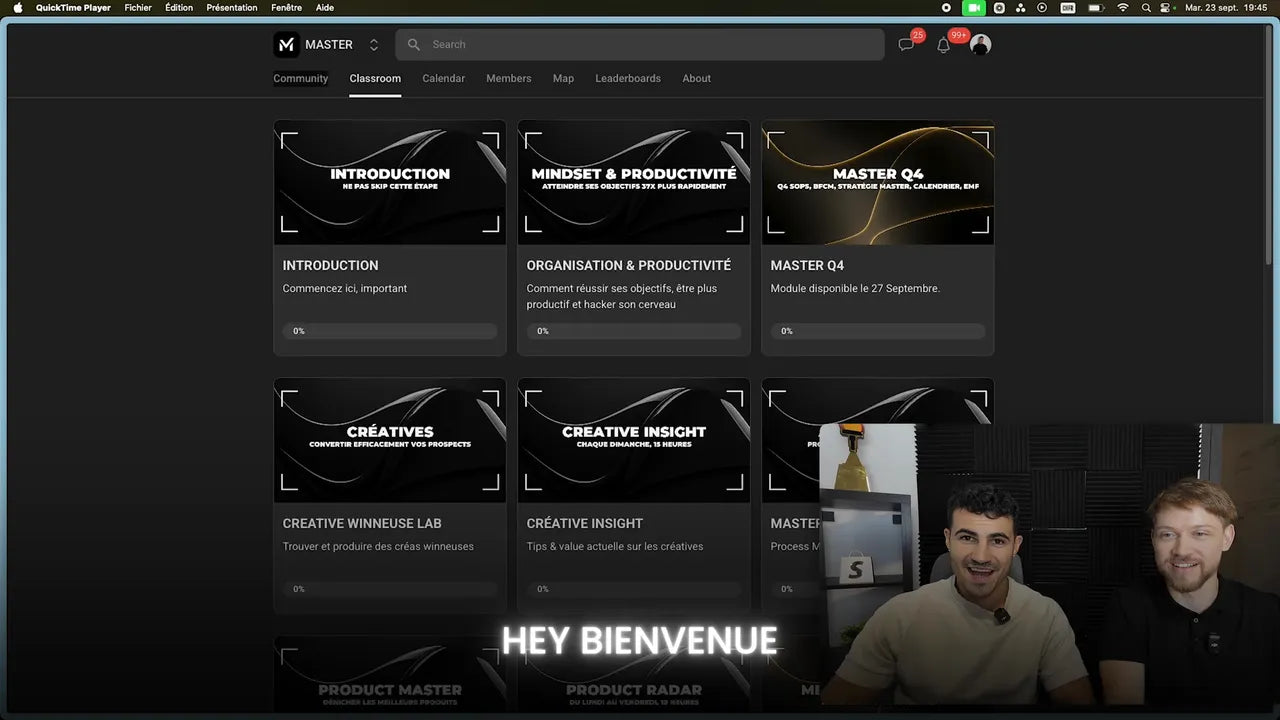Go to the Leaderboards tab
1280x720 pixels.
click(x=627, y=78)
